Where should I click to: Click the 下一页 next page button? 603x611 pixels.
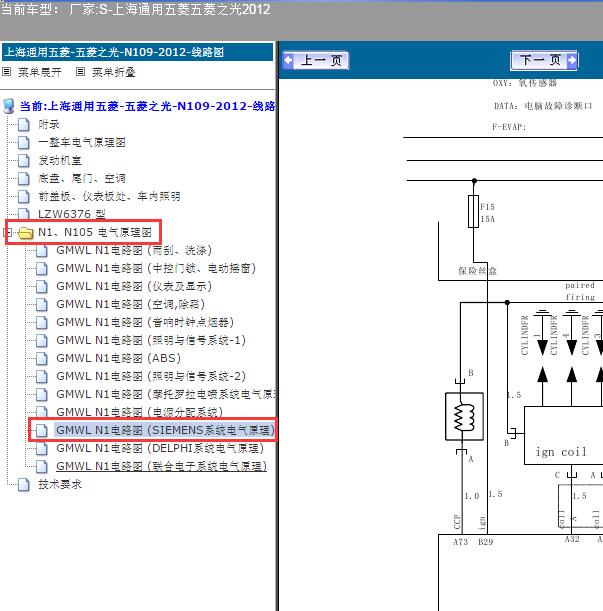point(544,60)
